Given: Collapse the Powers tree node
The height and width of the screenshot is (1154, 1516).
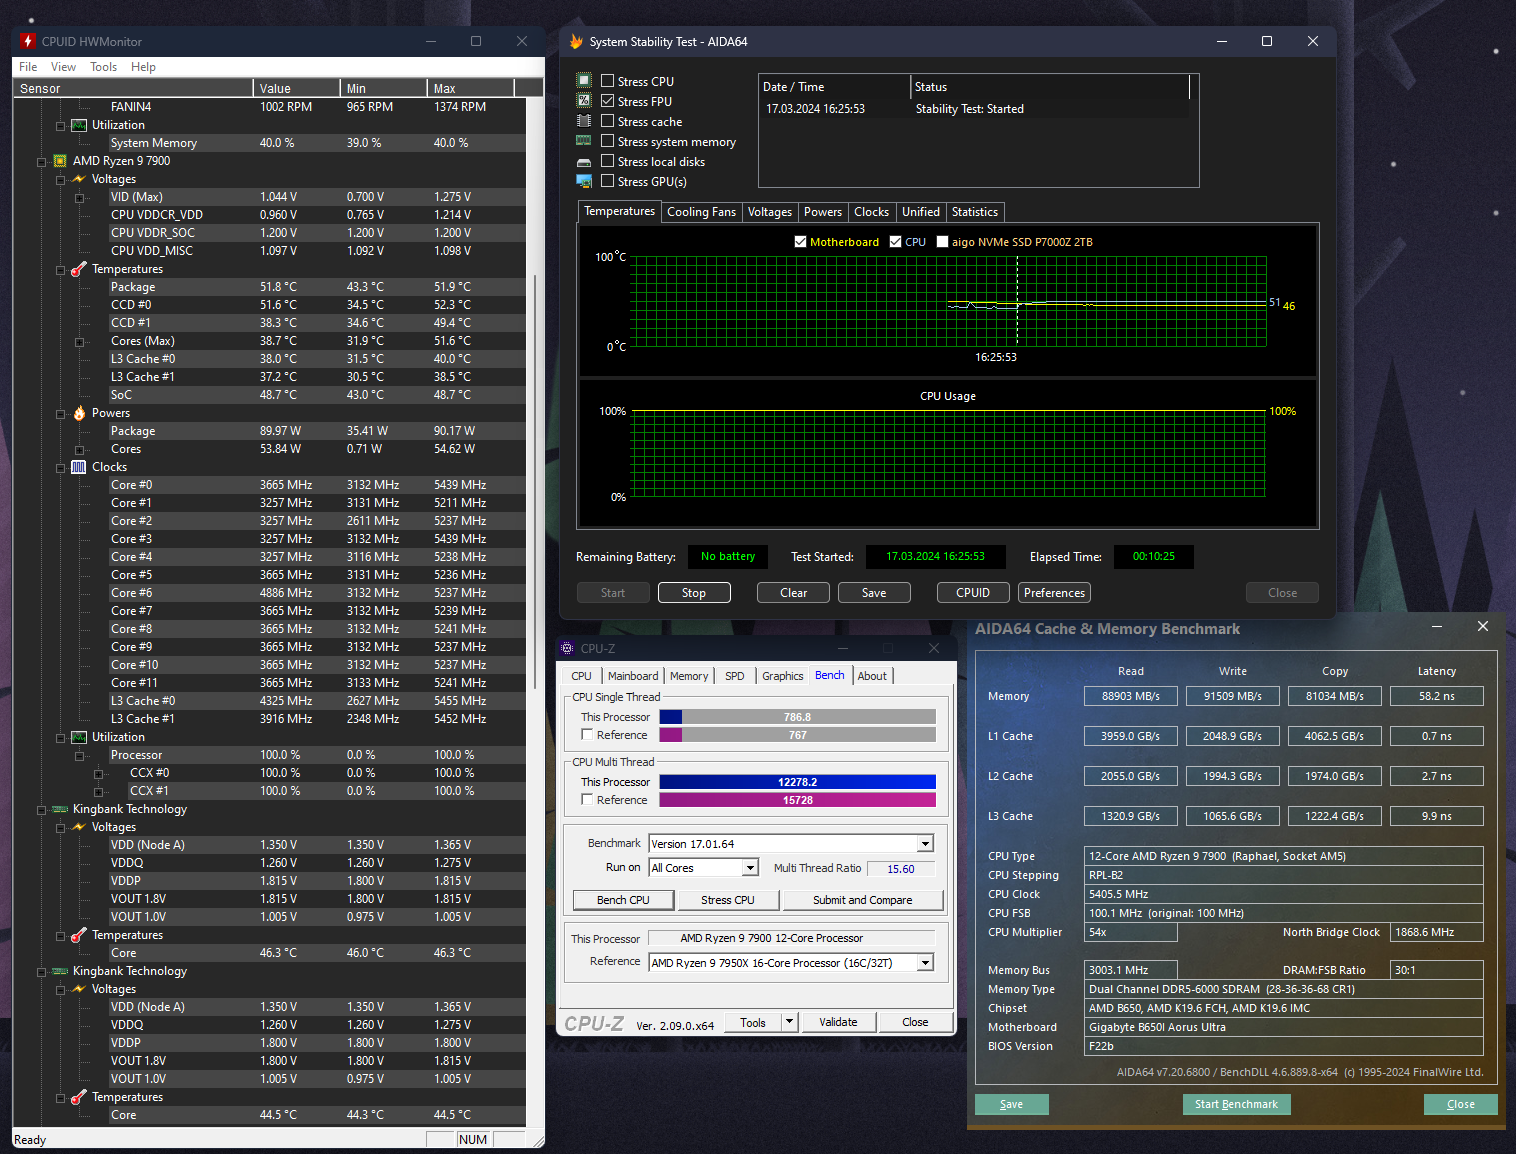Looking at the screenshot, I should point(60,414).
